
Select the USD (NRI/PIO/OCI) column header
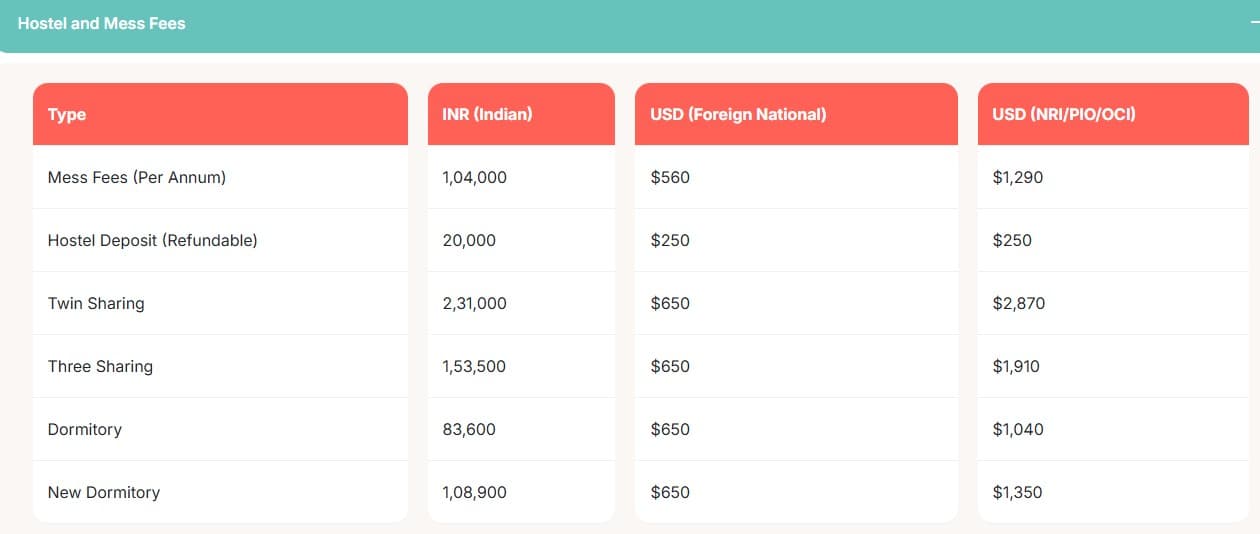[x=1063, y=114]
